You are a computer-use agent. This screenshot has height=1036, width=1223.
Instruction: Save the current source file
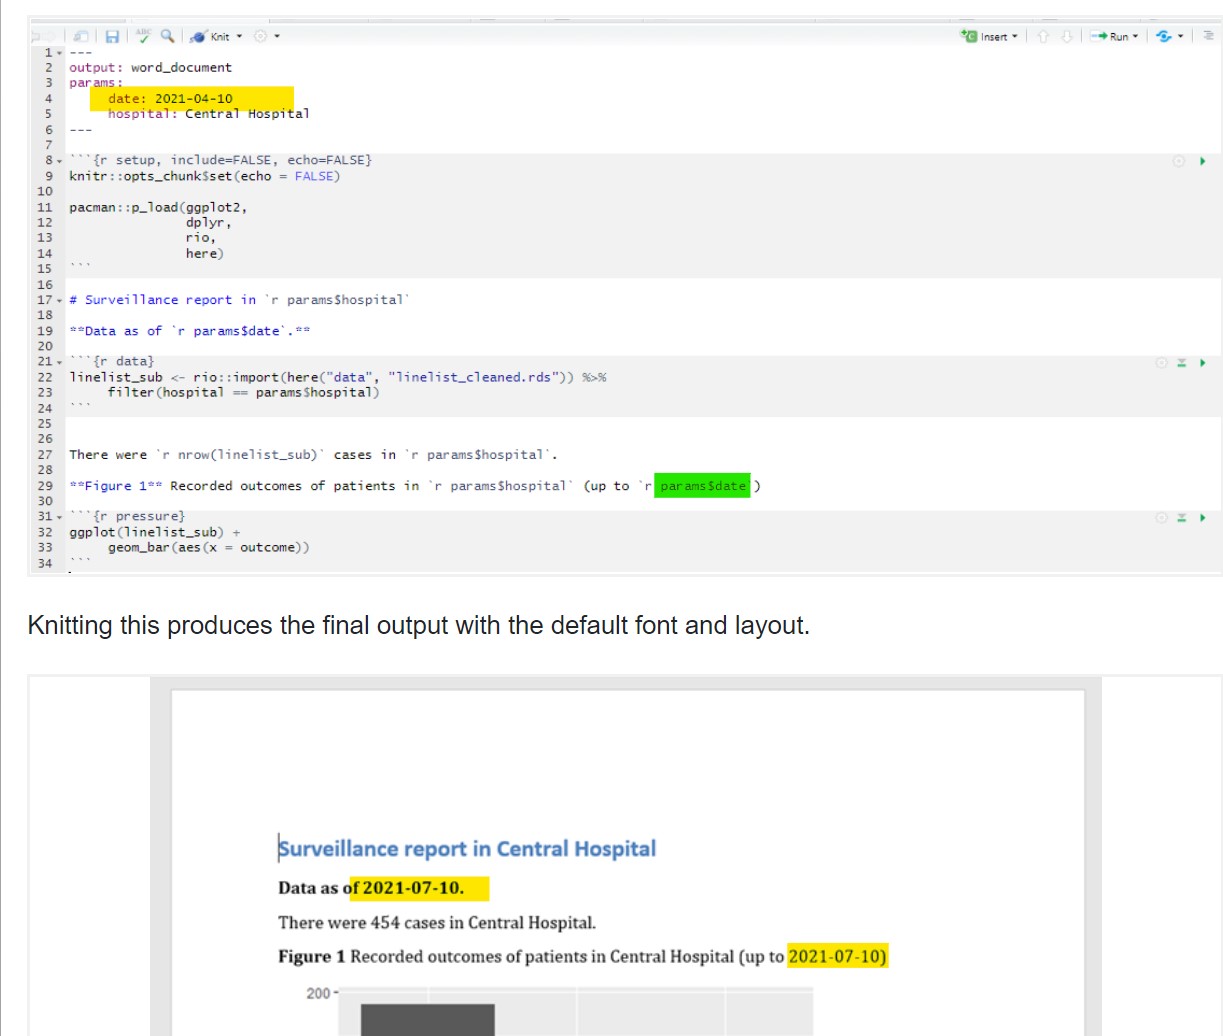pos(112,36)
